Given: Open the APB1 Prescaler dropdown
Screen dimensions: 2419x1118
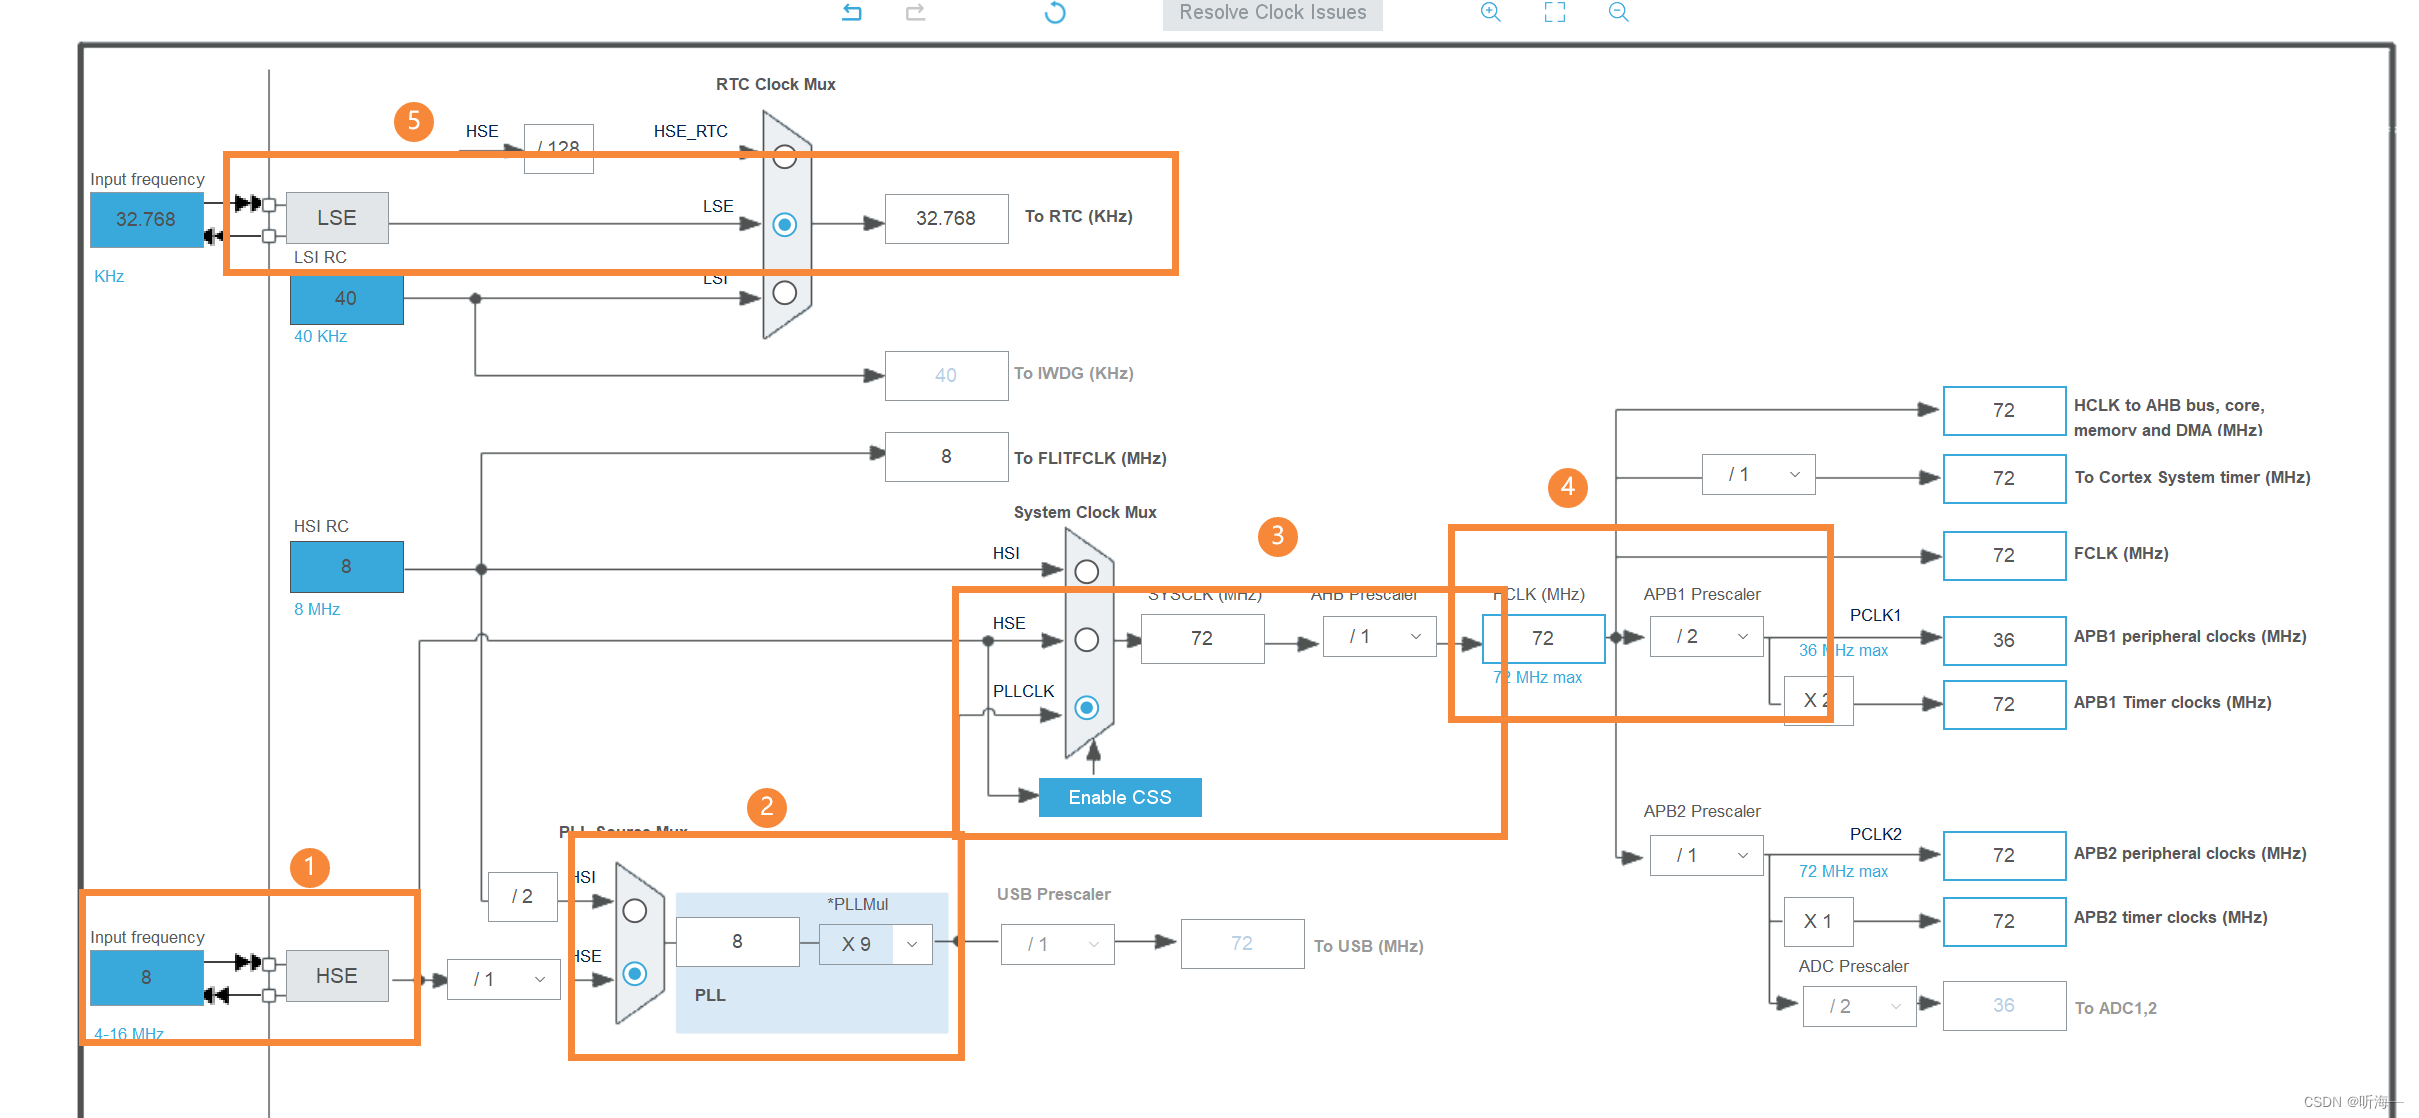Looking at the screenshot, I should [x=1707, y=637].
